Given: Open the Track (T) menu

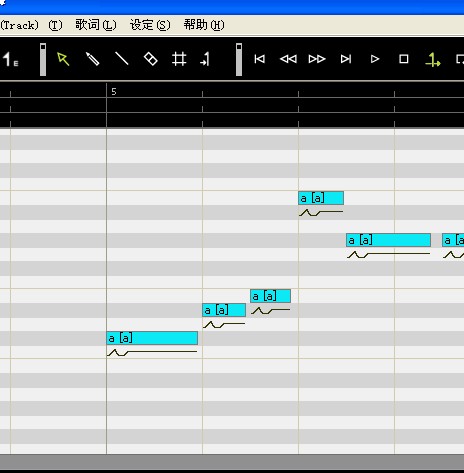Looking at the screenshot, I should [31, 25].
